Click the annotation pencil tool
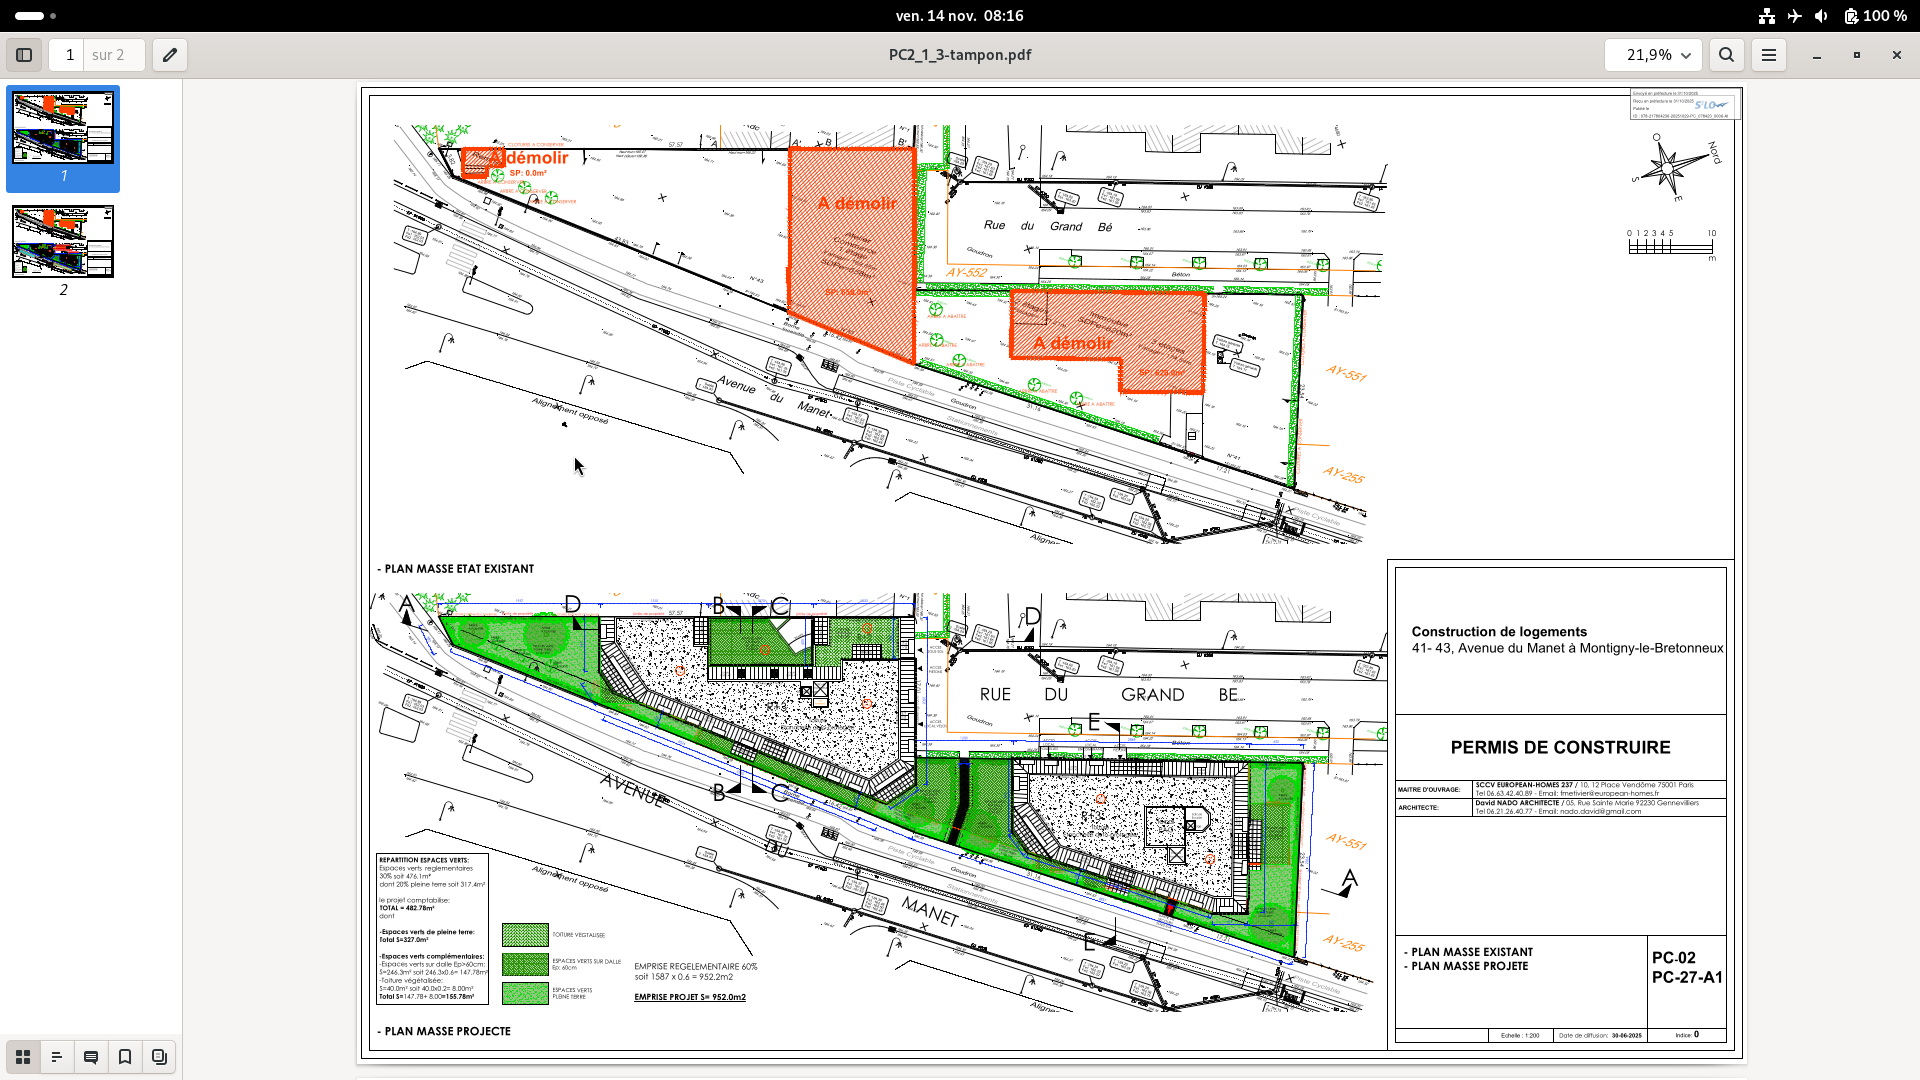 (170, 55)
